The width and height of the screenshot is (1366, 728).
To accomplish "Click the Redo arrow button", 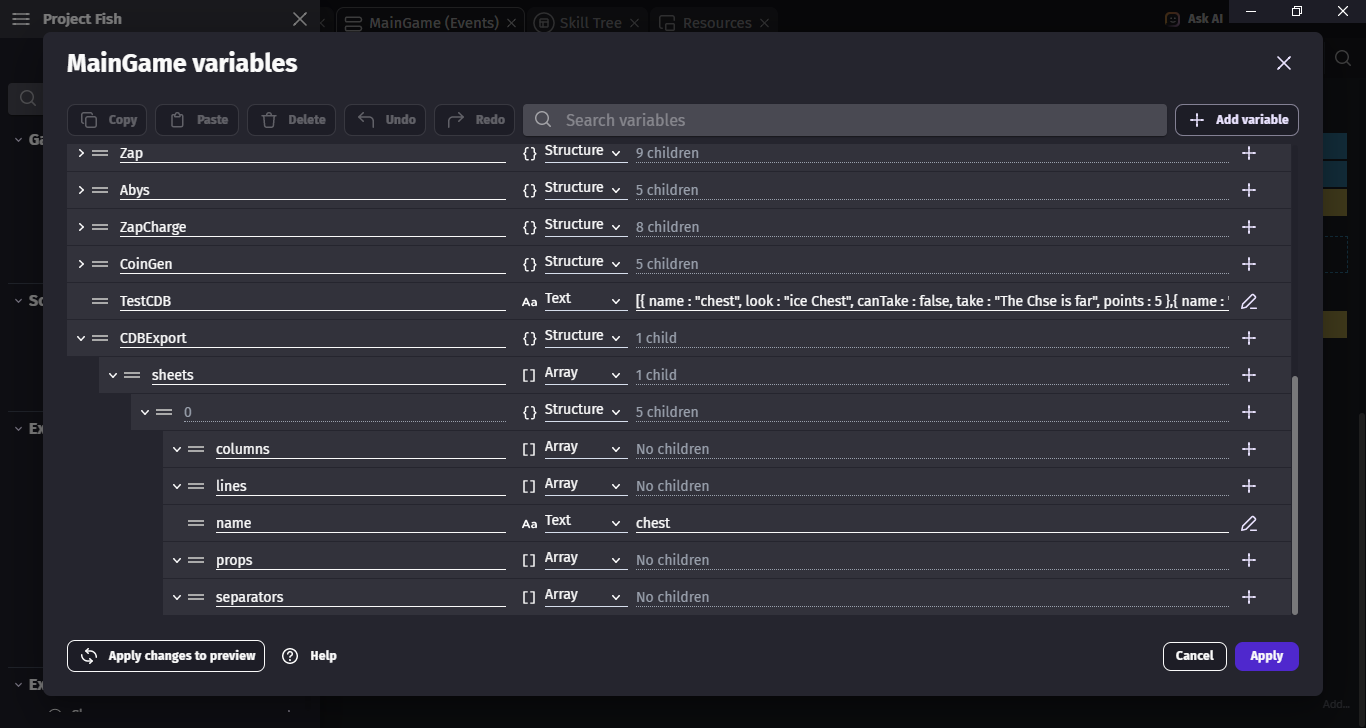I will pyautogui.click(x=476, y=120).
